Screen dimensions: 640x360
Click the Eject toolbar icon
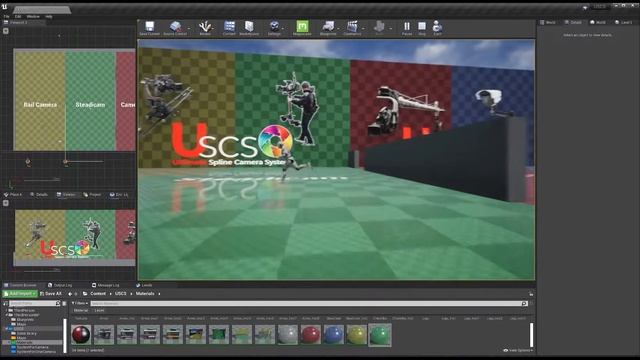[x=437, y=27]
